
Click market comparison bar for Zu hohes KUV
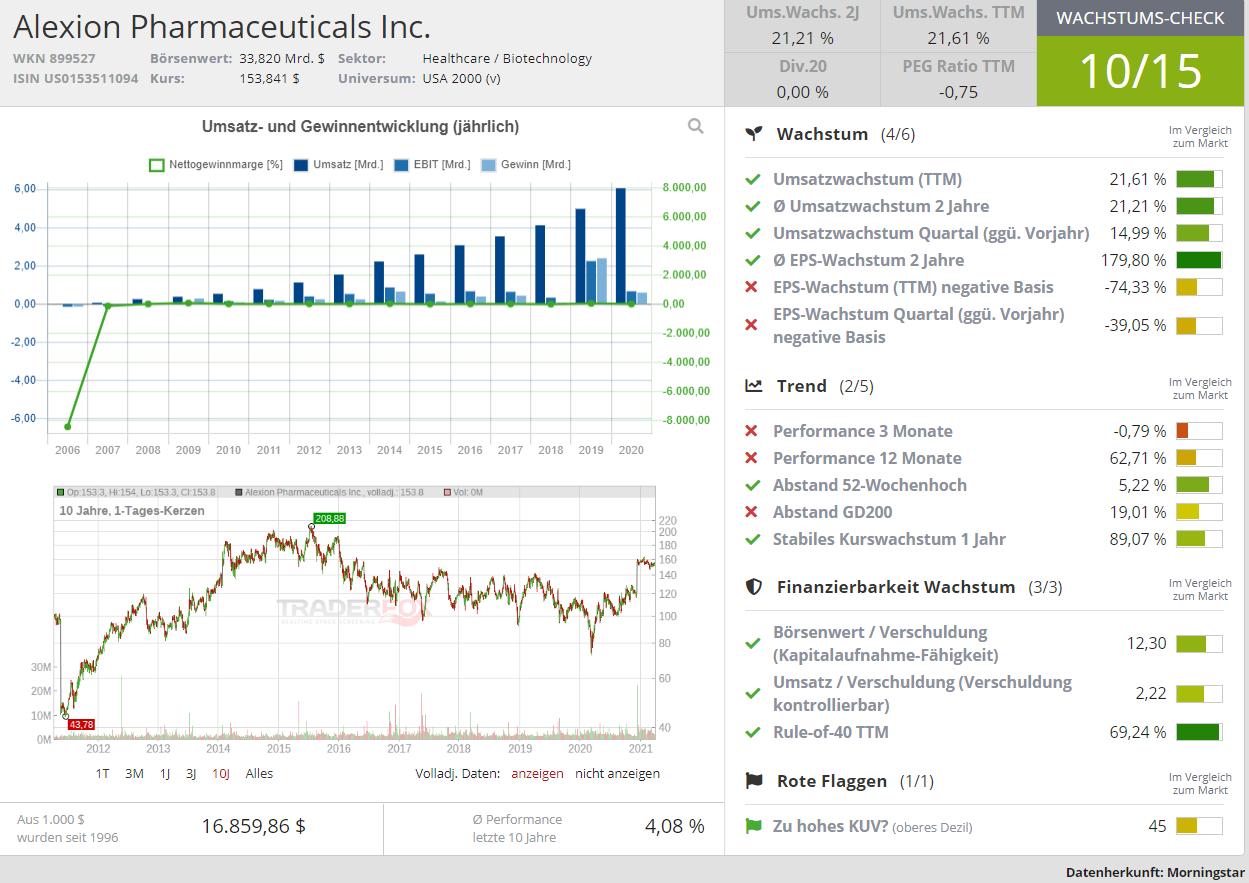point(1199,826)
